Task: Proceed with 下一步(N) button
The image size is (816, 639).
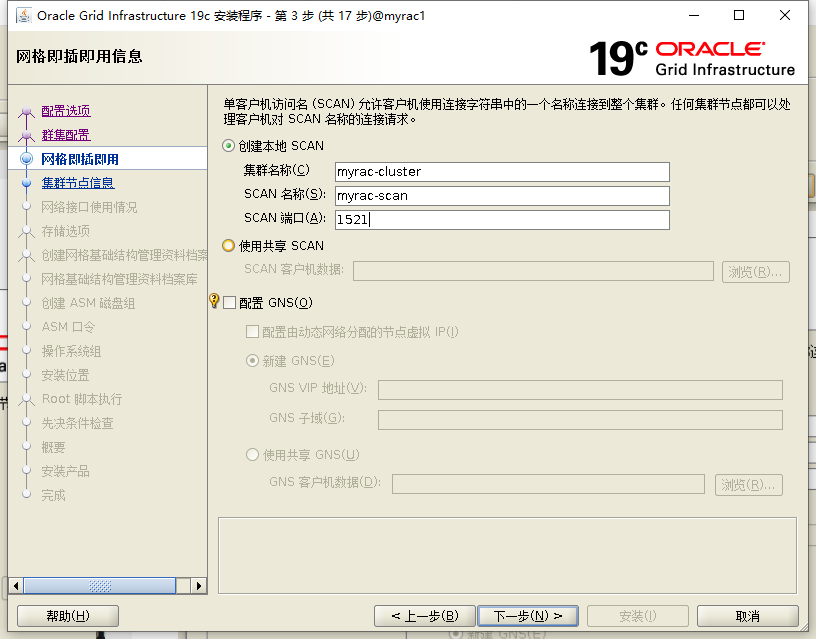Action: tap(528, 616)
